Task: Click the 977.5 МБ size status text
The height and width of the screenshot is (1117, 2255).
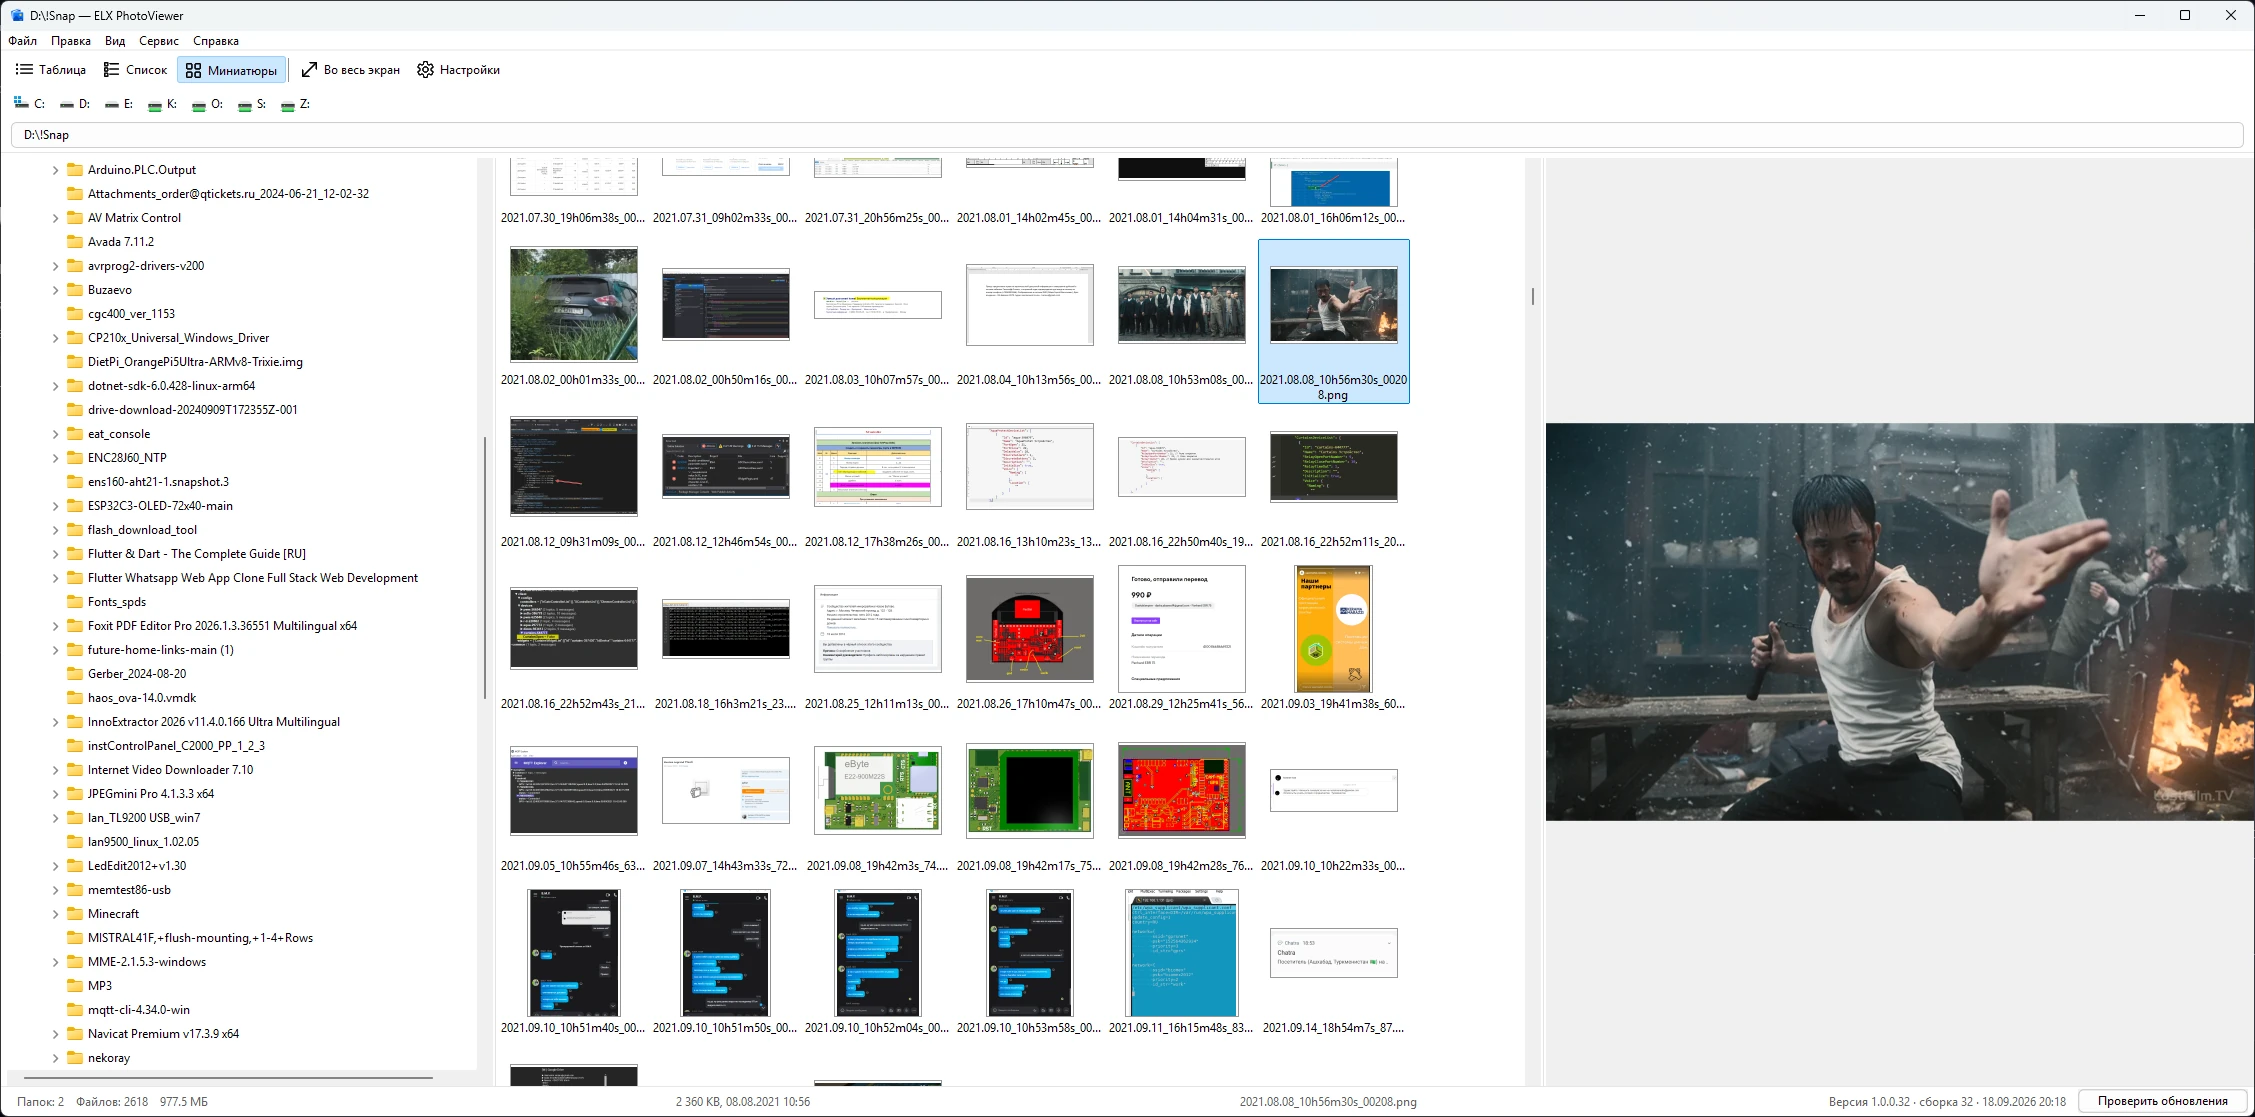Action: 184,1102
